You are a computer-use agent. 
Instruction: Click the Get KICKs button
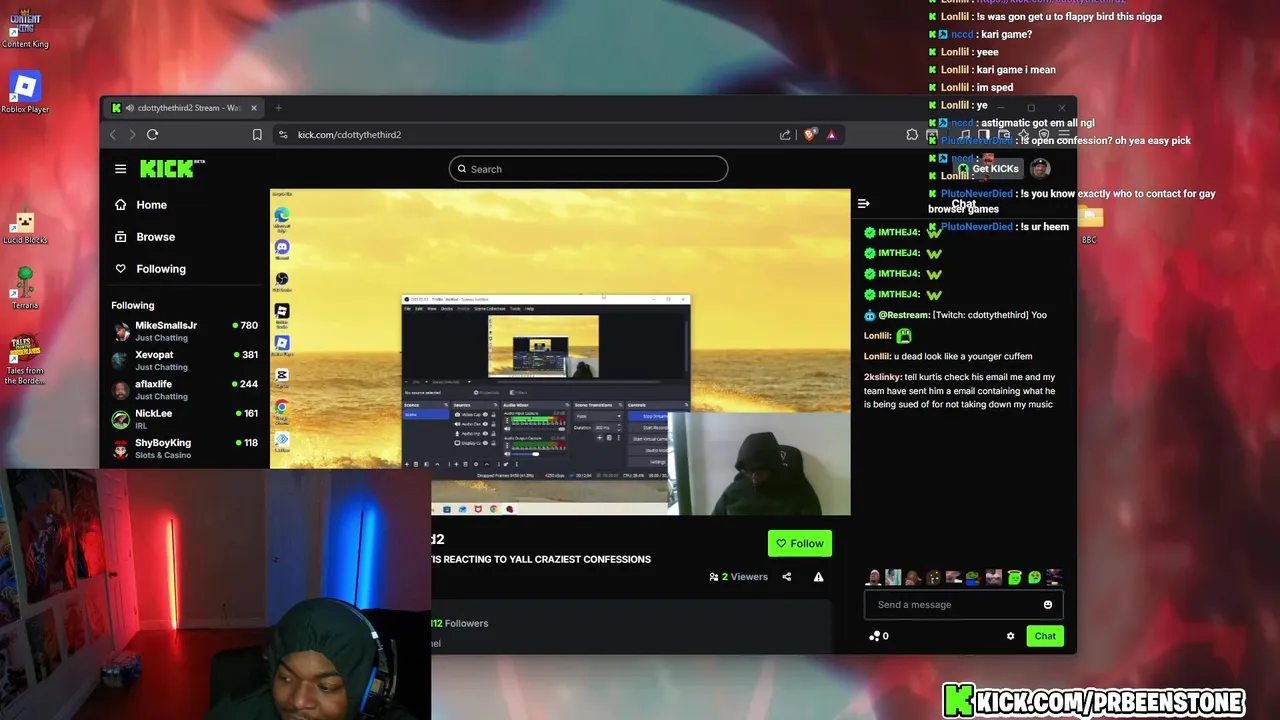[988, 168]
